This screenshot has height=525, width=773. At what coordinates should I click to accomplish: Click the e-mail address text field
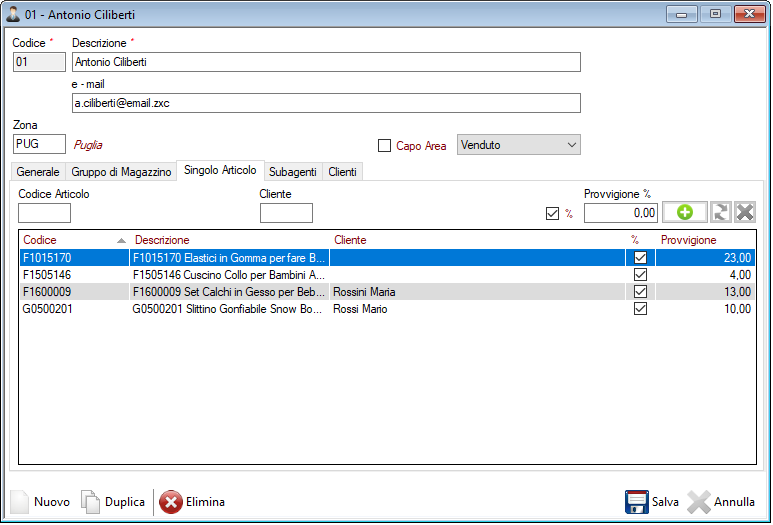coord(326,103)
